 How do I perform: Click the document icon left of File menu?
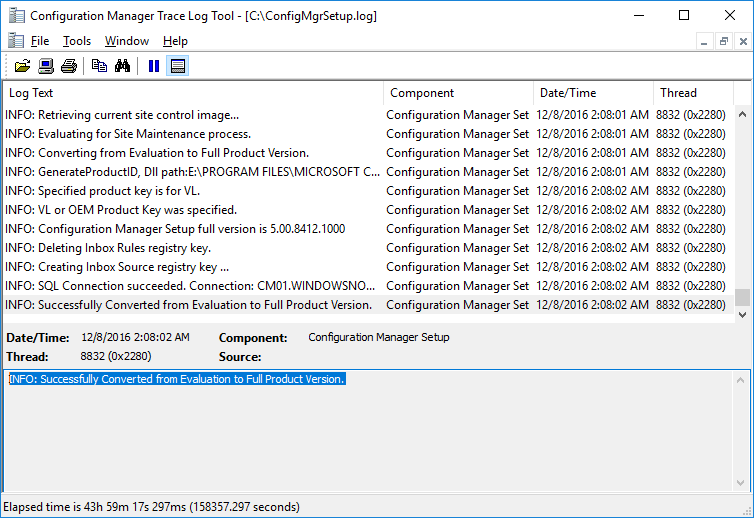[x=16, y=41]
